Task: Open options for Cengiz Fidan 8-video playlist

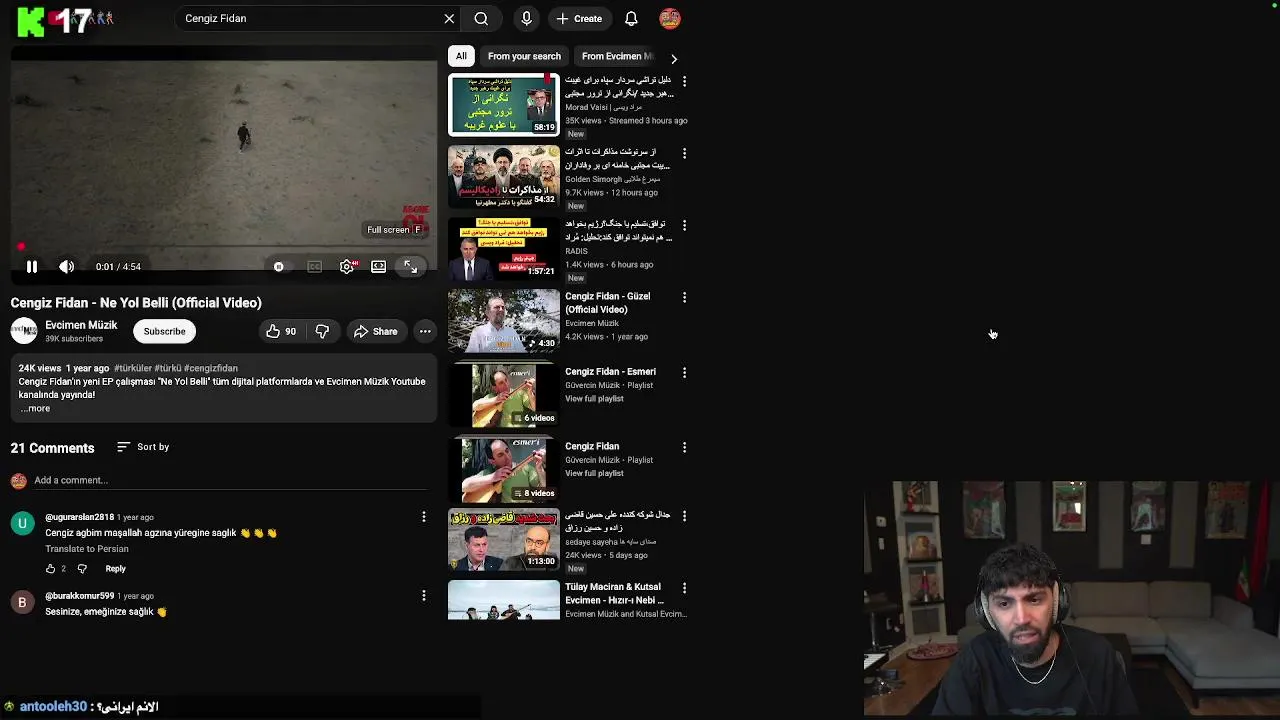Action: (x=684, y=448)
